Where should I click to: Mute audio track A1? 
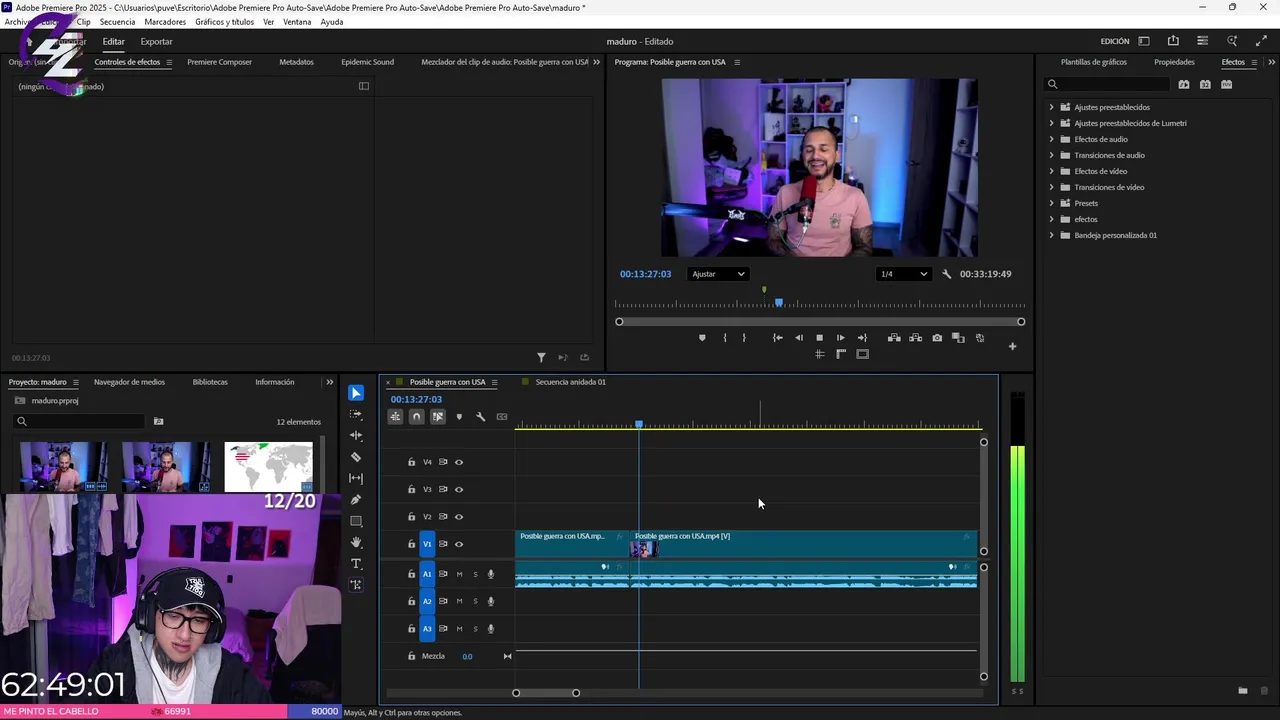[x=459, y=574]
